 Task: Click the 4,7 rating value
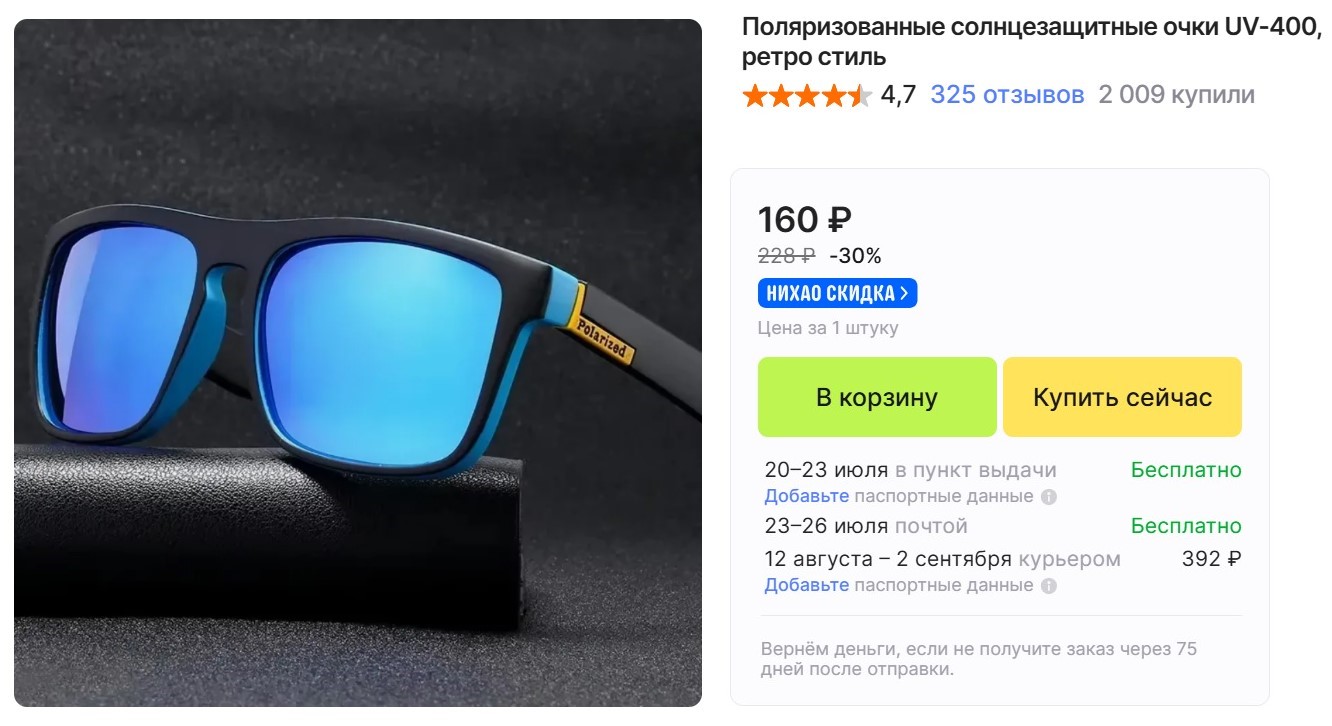click(x=898, y=95)
